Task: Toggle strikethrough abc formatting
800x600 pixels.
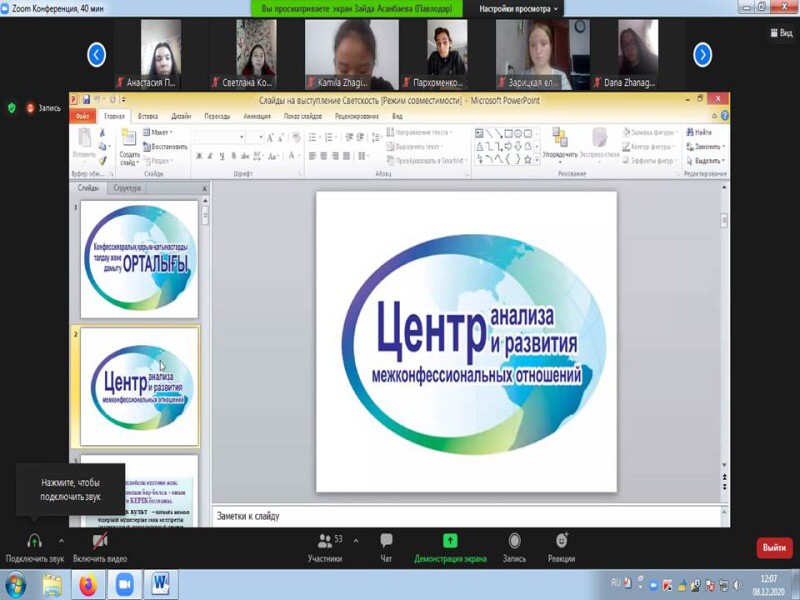Action: coord(245,156)
